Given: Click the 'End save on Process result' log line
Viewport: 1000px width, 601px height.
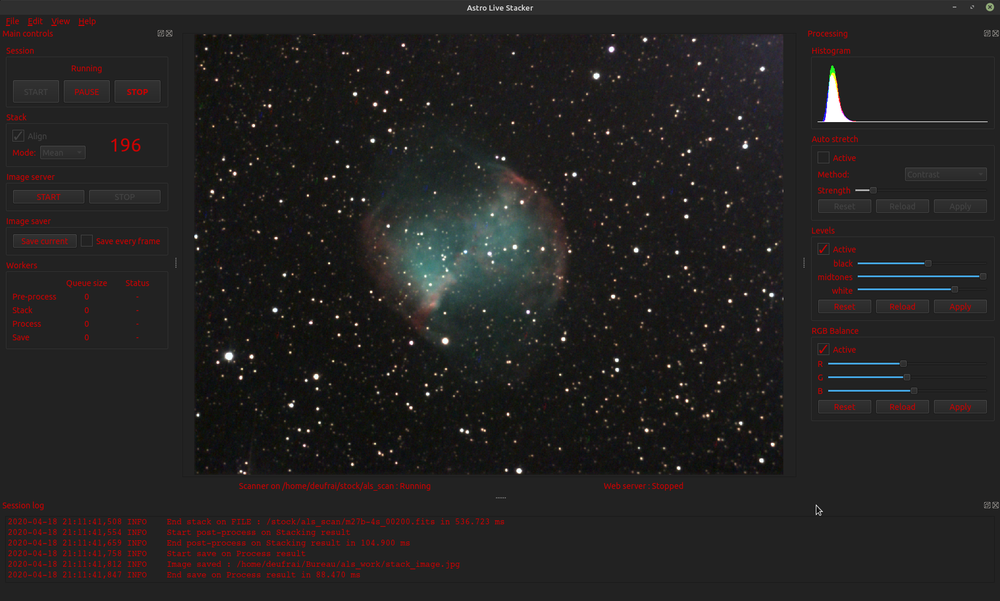Looking at the screenshot, I should click(x=184, y=575).
